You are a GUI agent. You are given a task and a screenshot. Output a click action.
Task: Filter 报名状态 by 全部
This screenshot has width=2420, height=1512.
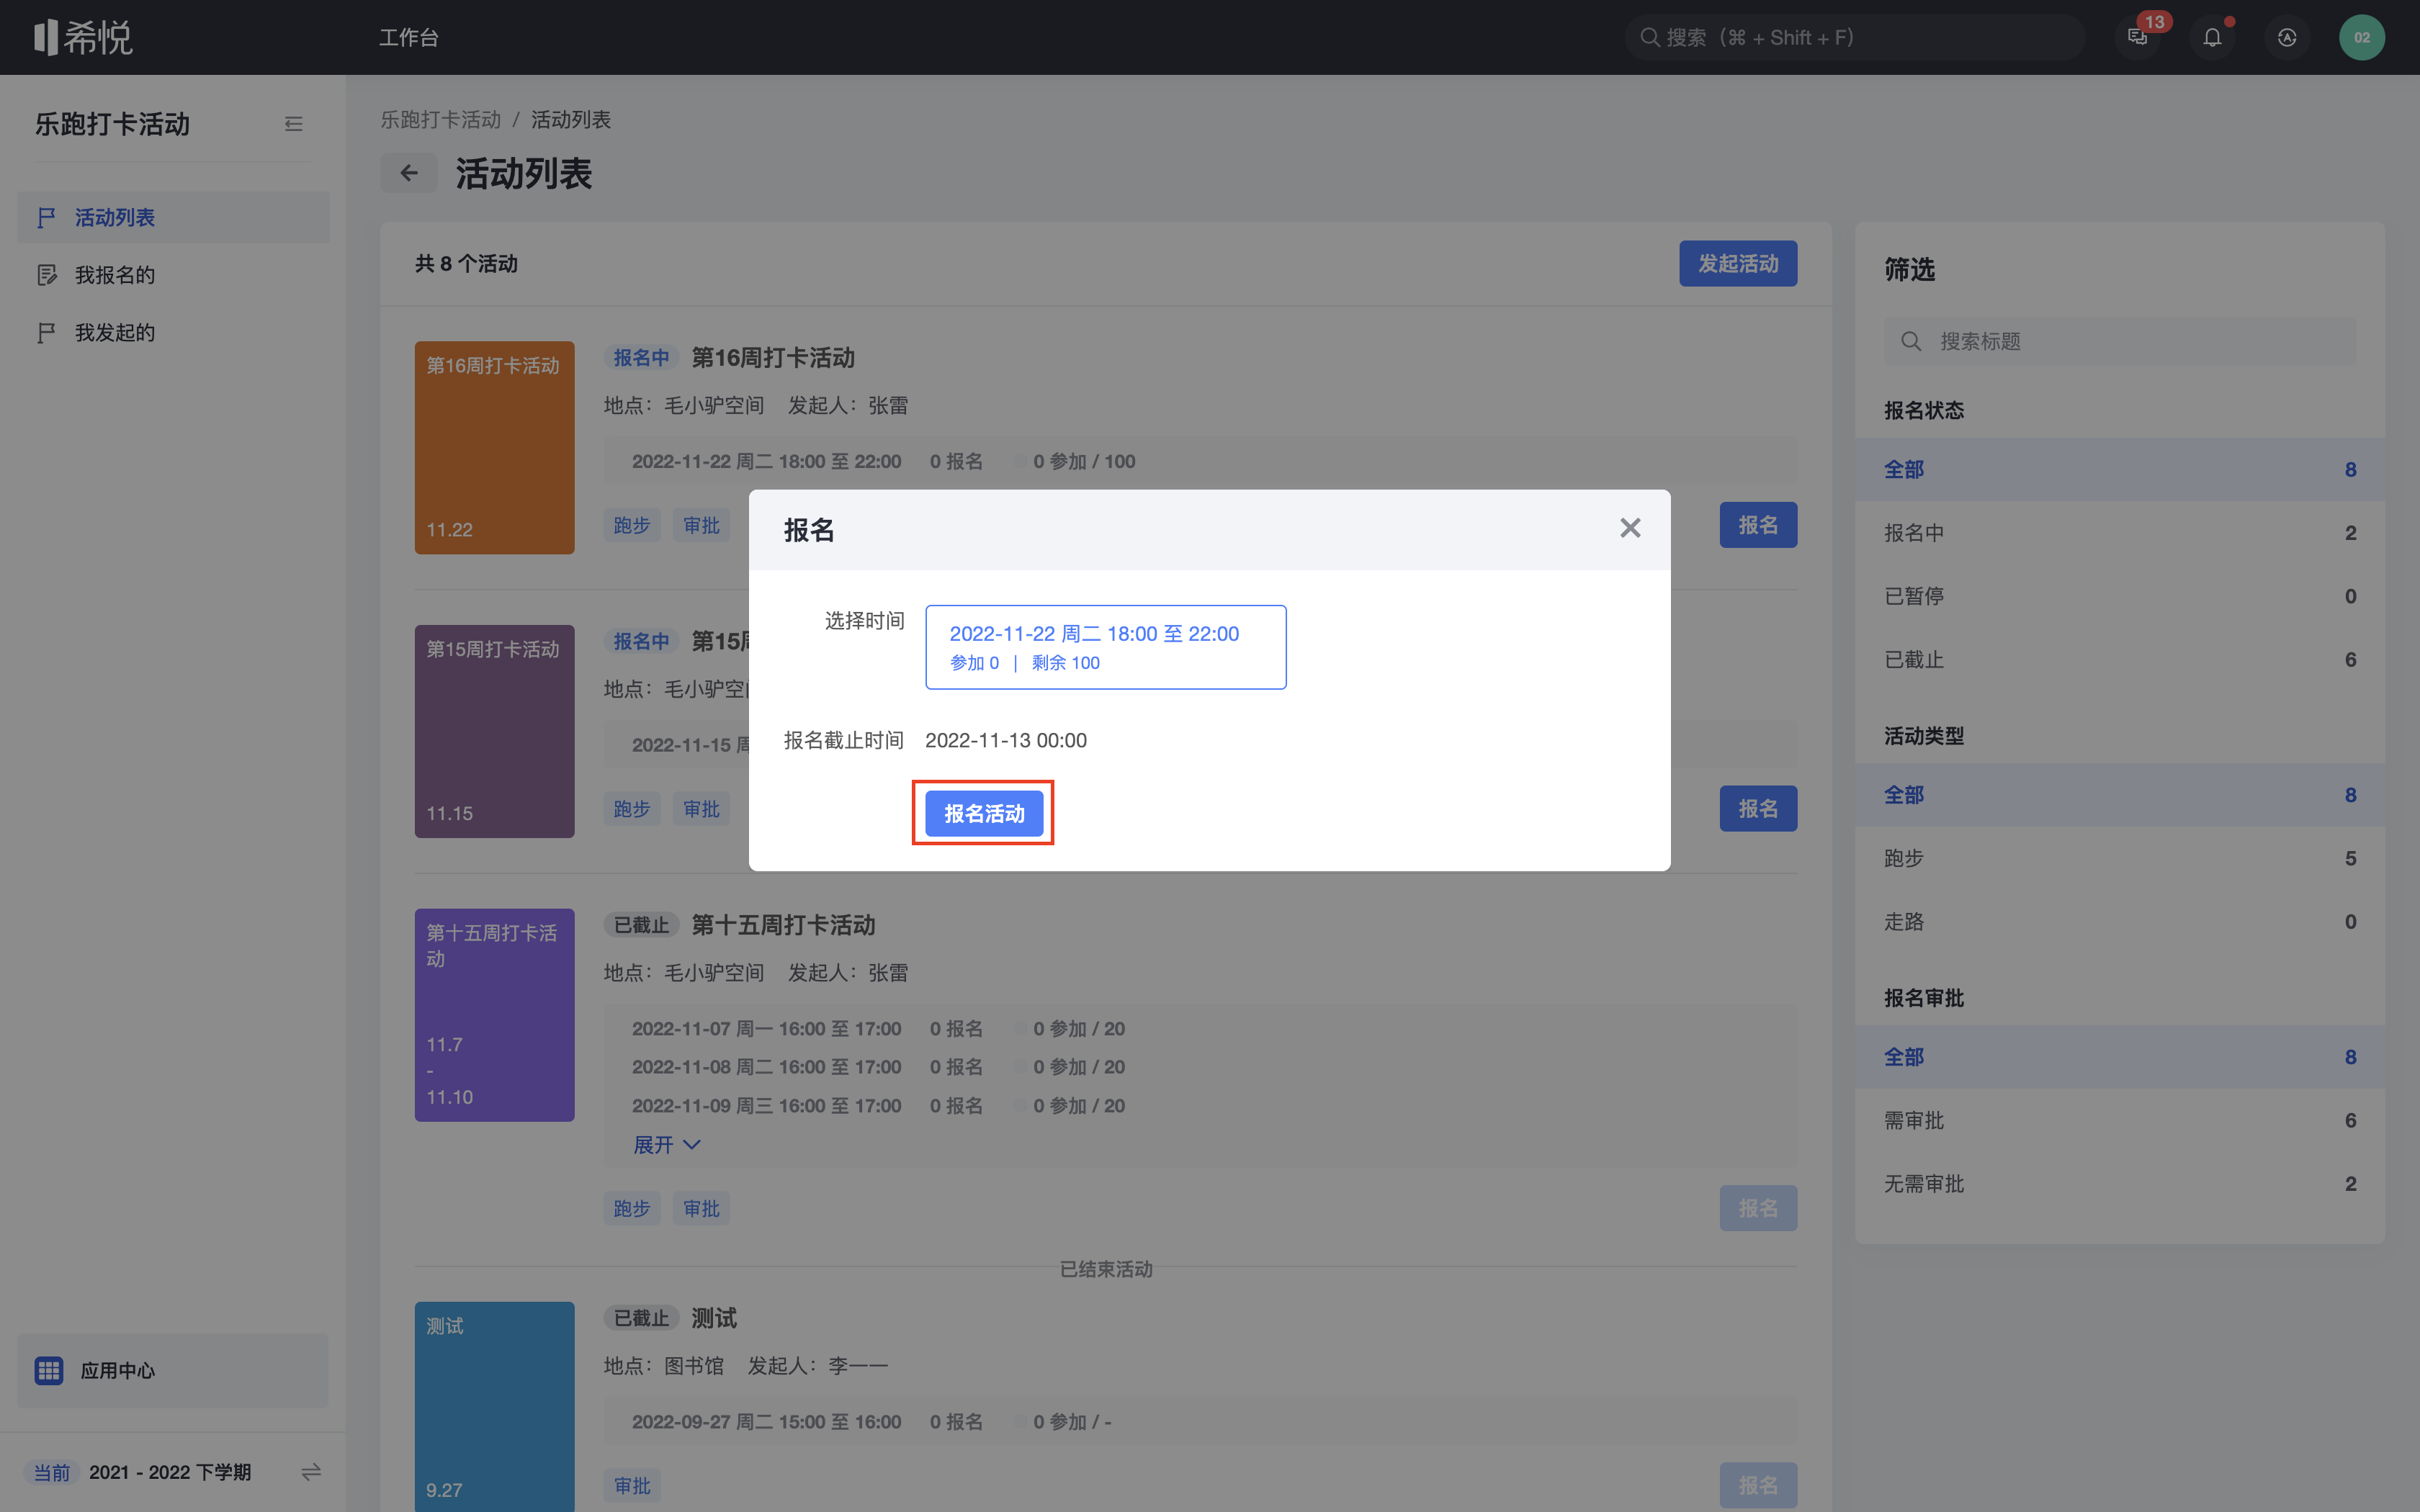coord(2120,469)
